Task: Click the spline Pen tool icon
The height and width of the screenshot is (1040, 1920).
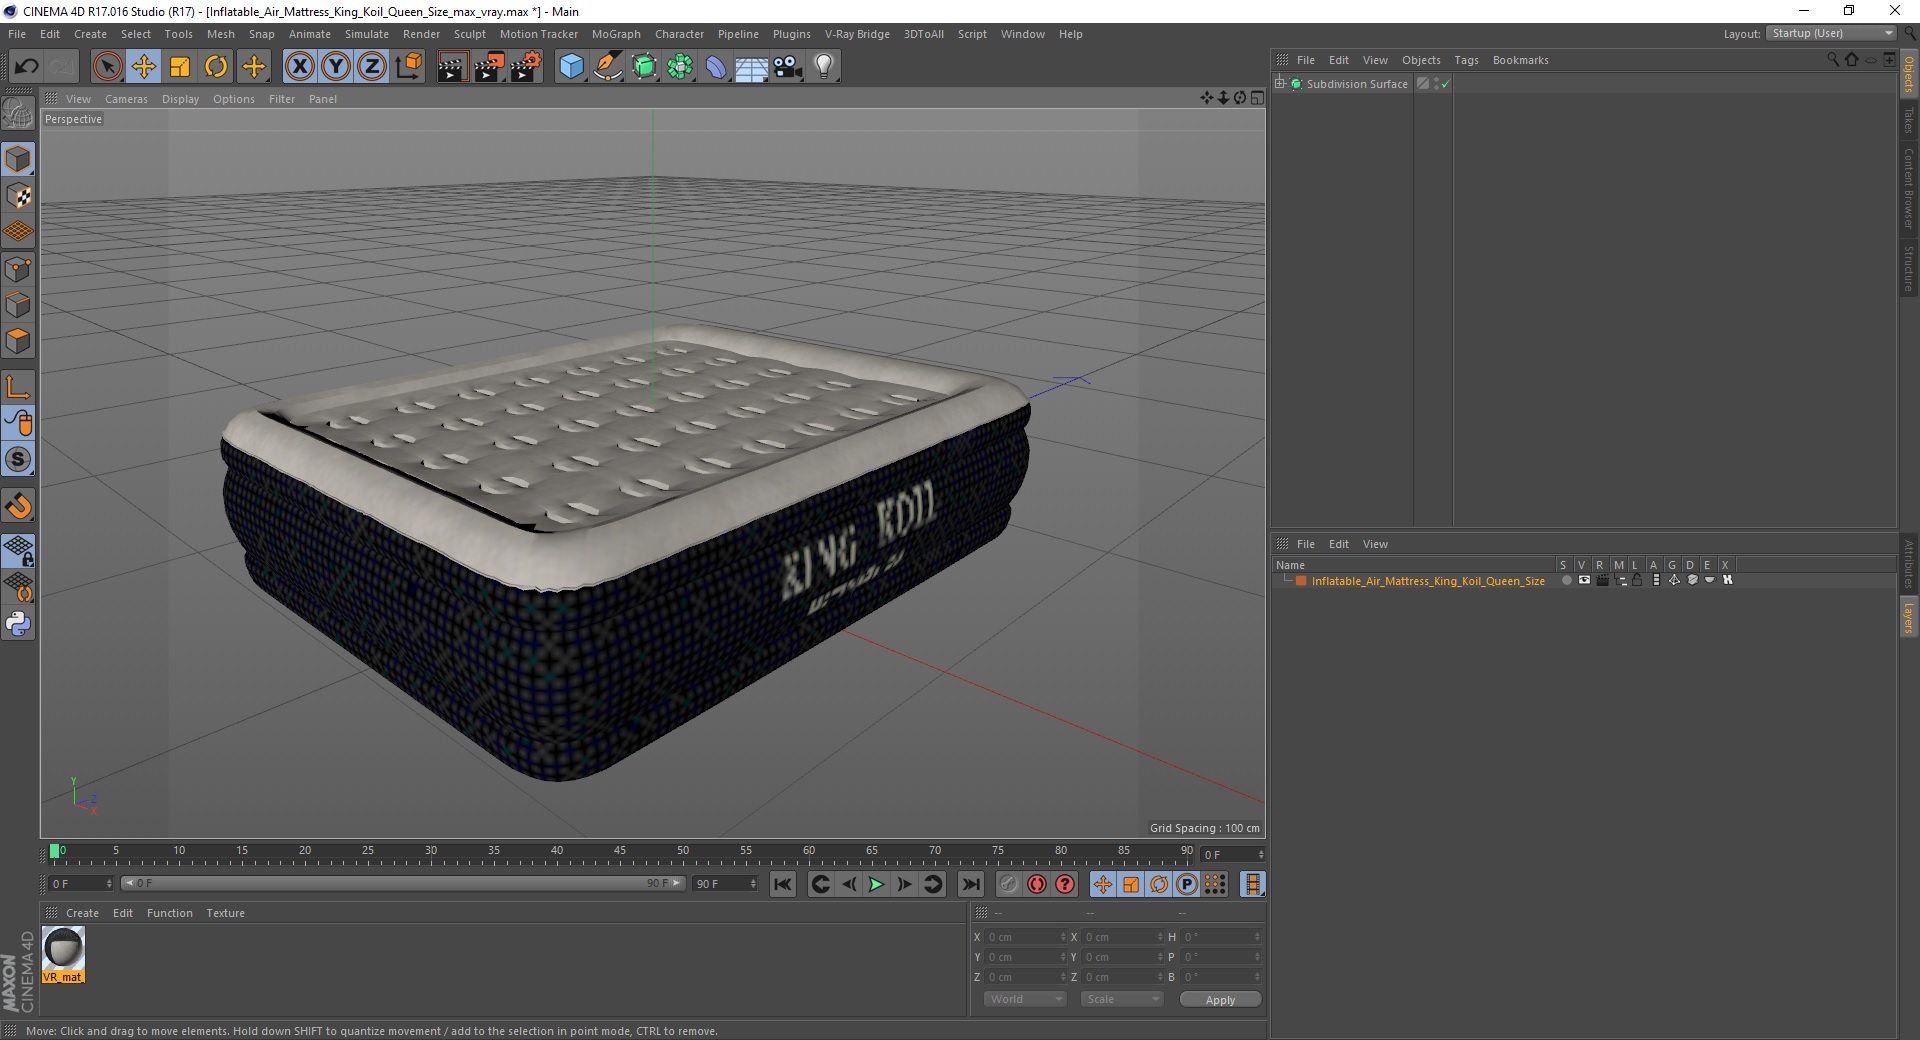Action: point(607,67)
